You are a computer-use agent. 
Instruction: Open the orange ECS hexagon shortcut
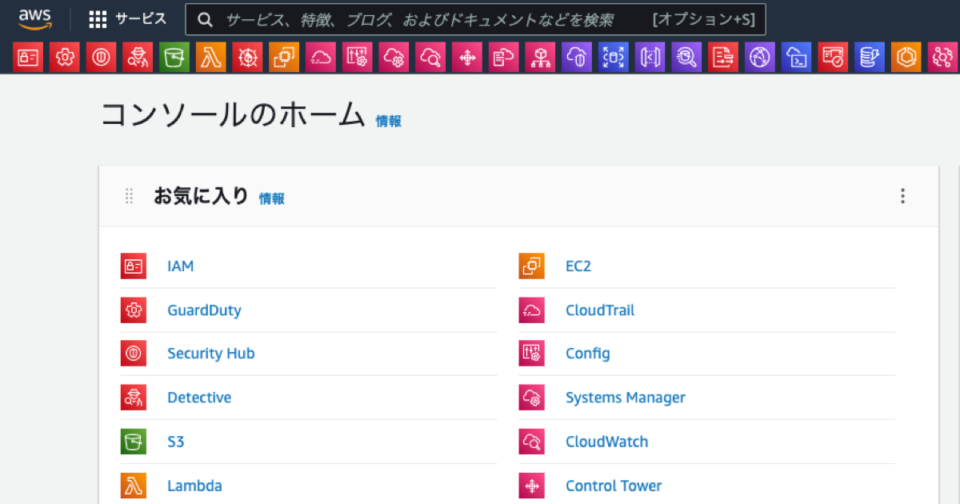pyautogui.click(x=906, y=58)
